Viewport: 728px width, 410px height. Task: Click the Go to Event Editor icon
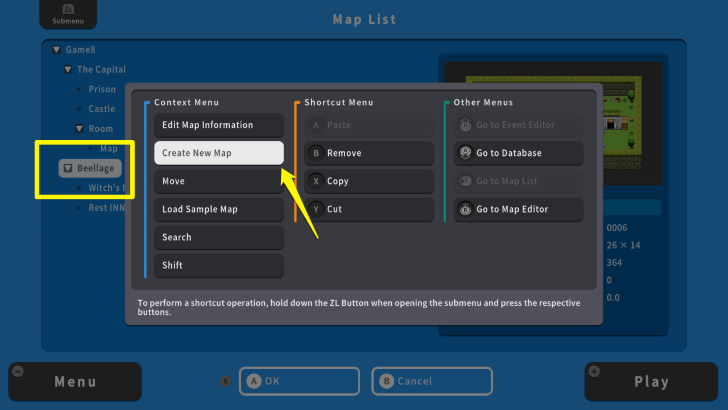point(465,124)
